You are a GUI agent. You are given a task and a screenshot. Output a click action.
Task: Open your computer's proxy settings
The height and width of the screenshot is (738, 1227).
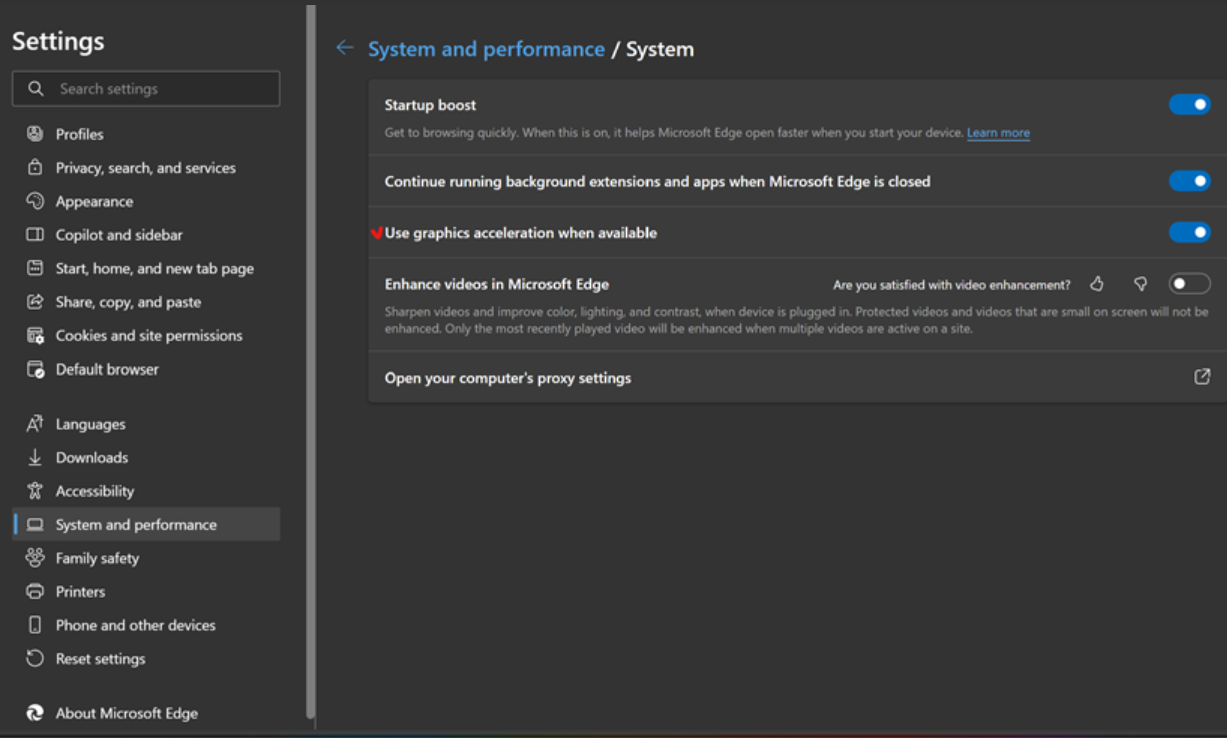pos(798,377)
